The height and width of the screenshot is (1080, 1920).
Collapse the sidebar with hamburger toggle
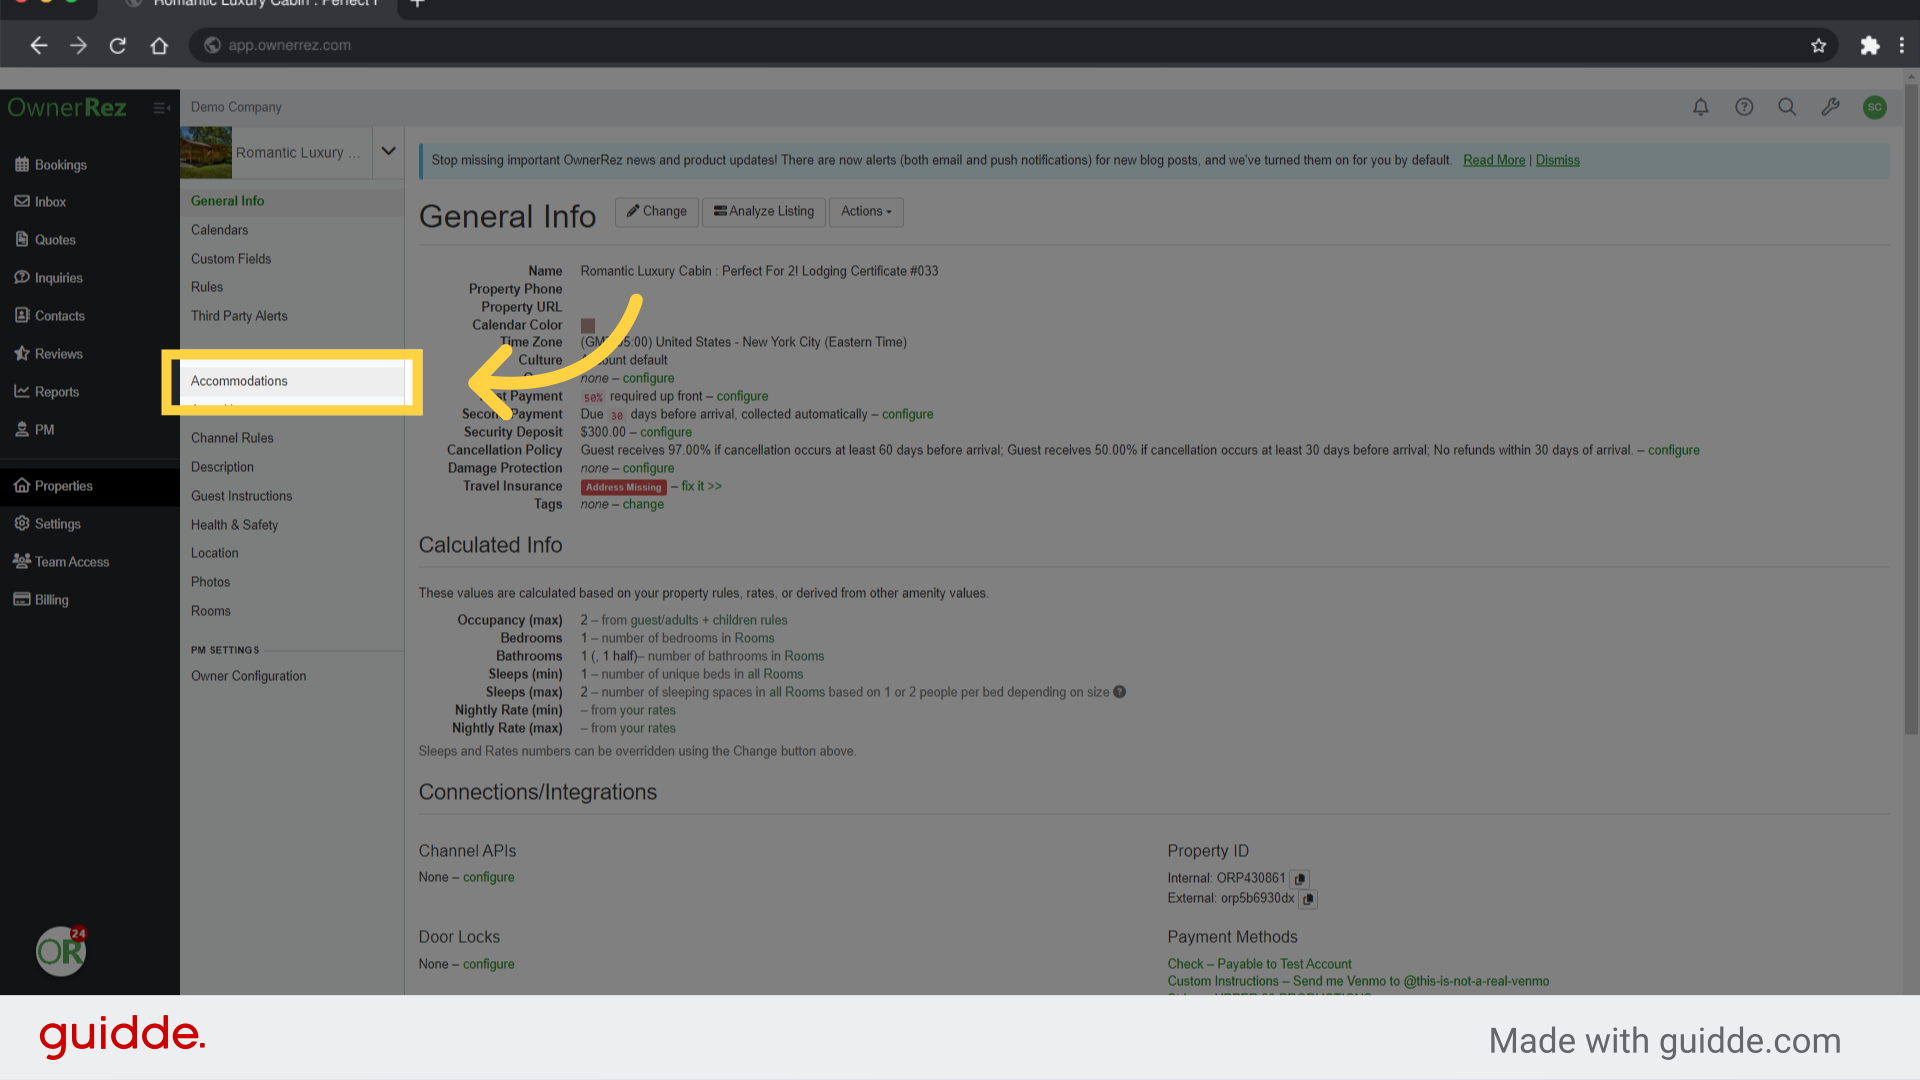click(161, 108)
